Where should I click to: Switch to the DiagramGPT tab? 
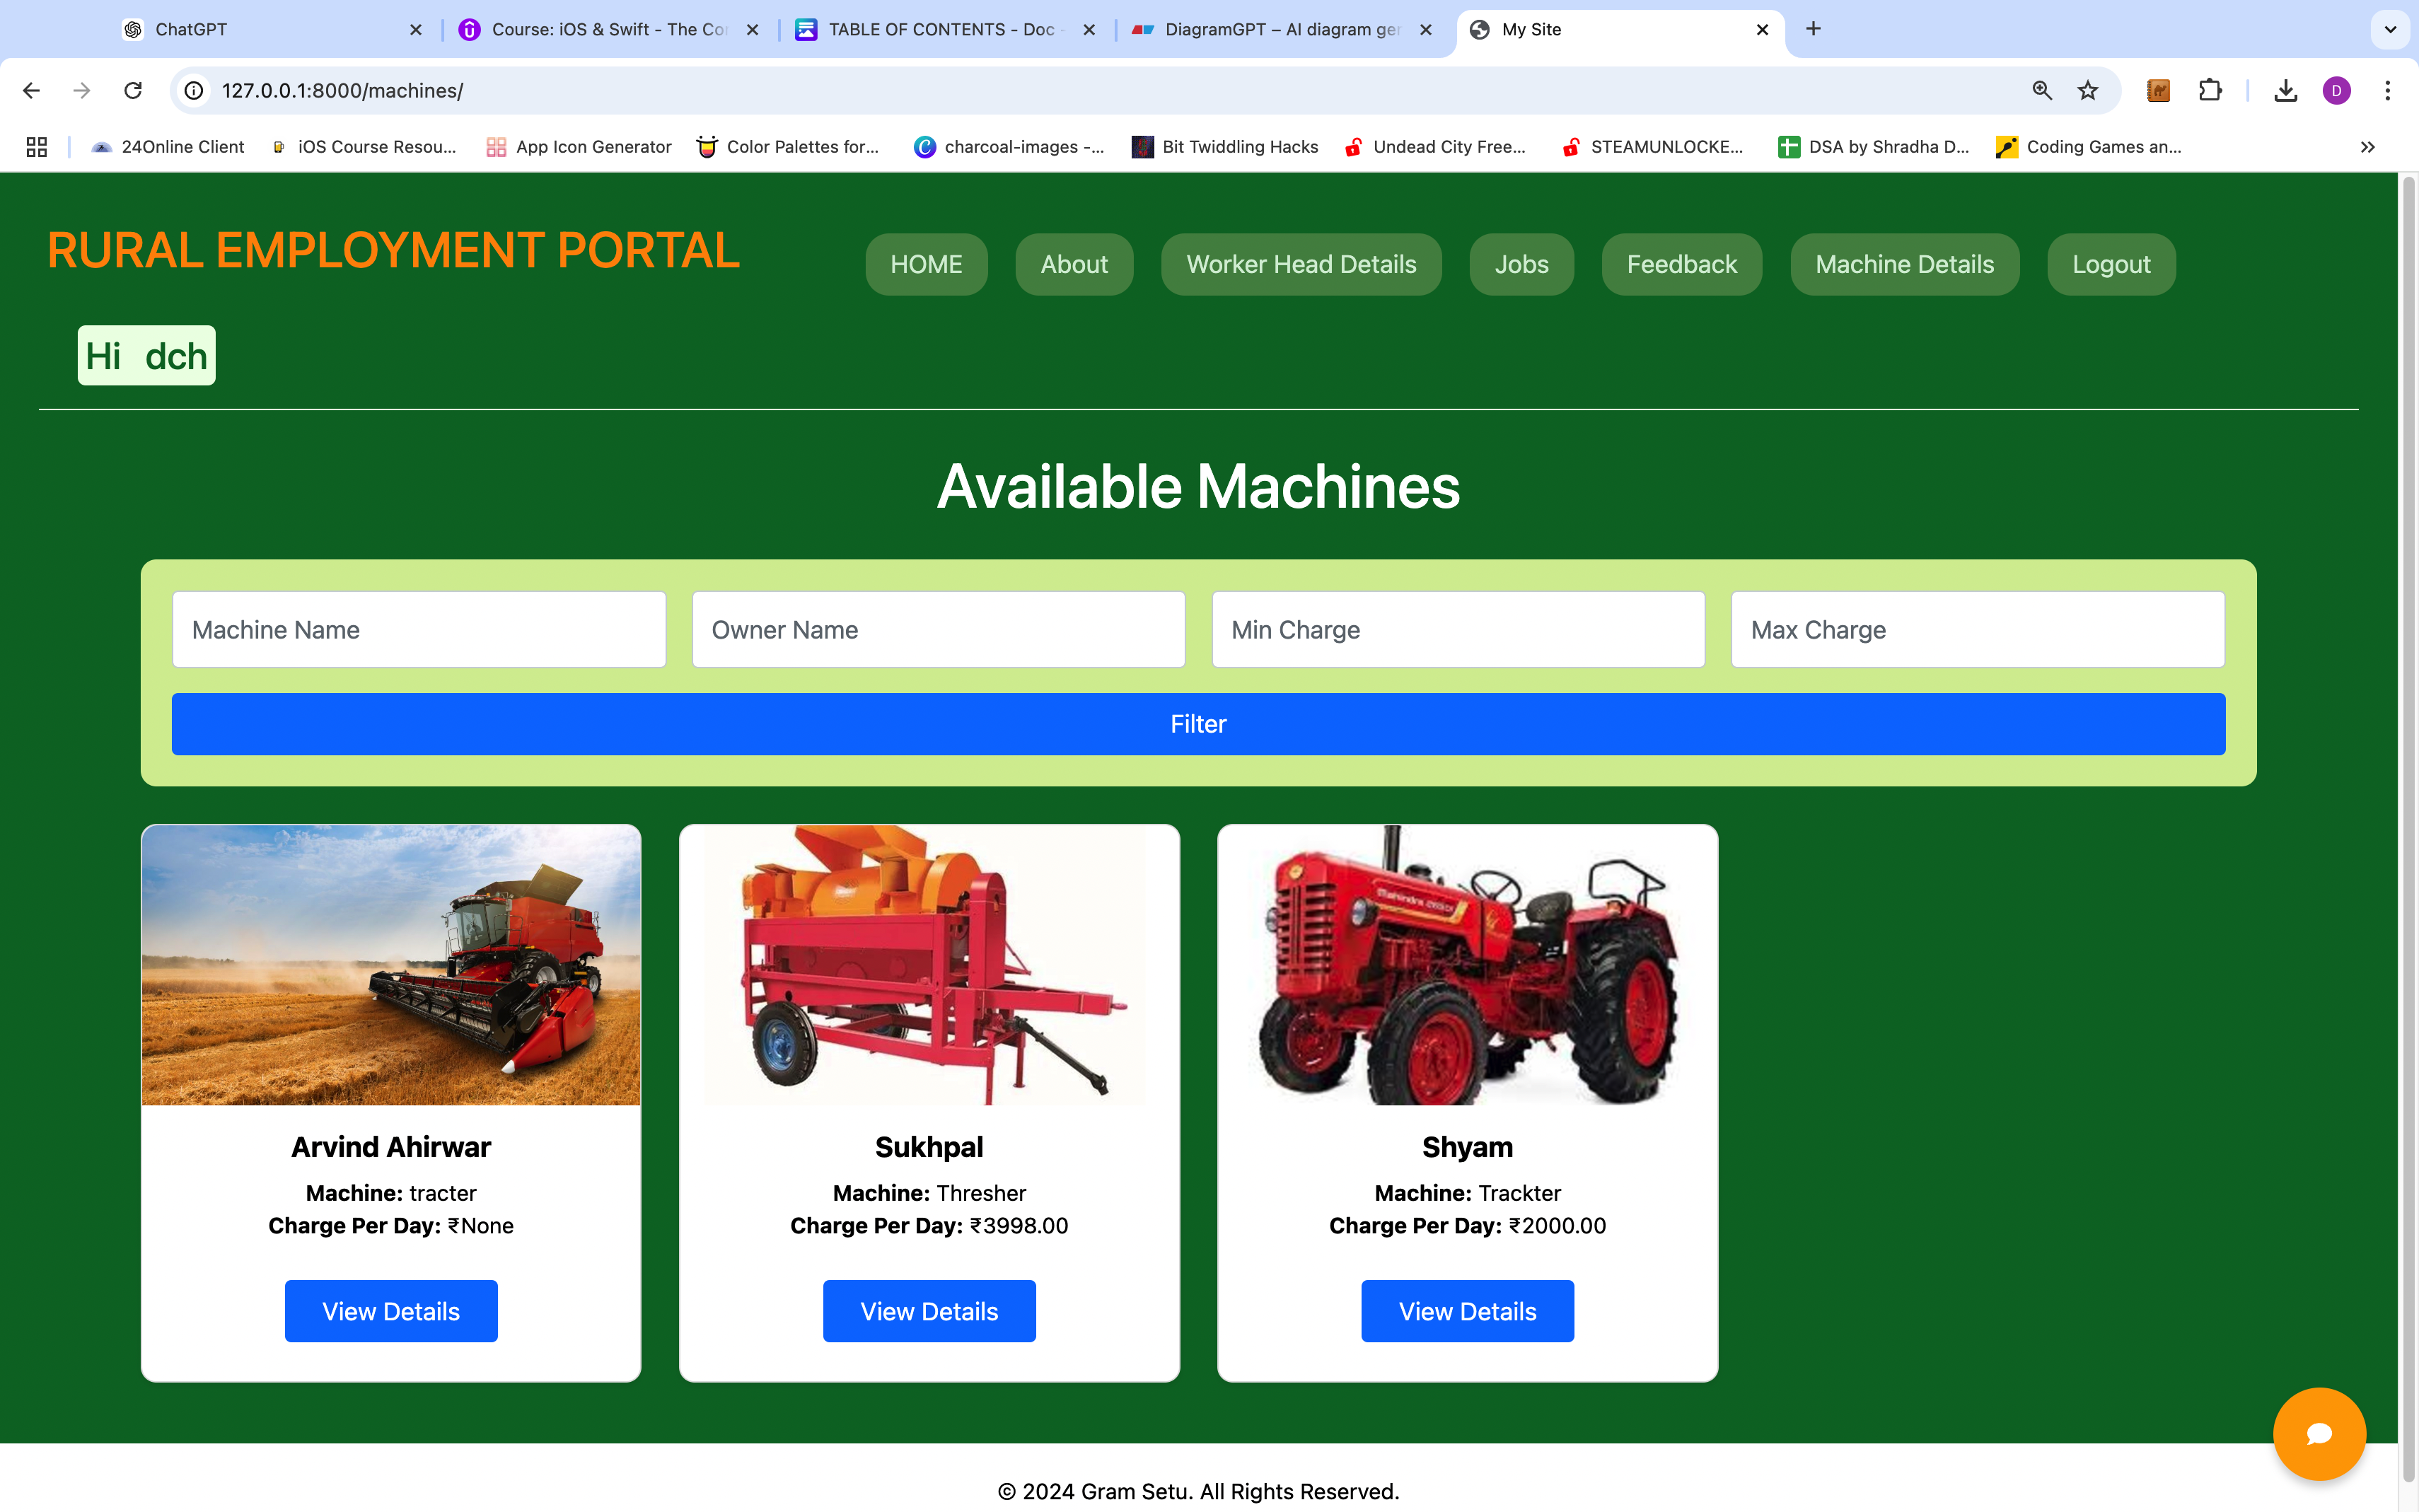[1281, 29]
